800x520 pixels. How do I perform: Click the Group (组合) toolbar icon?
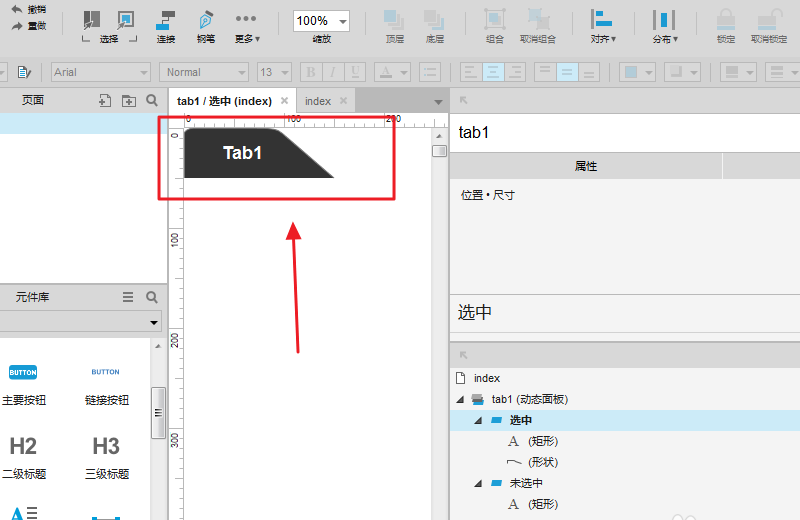click(494, 27)
